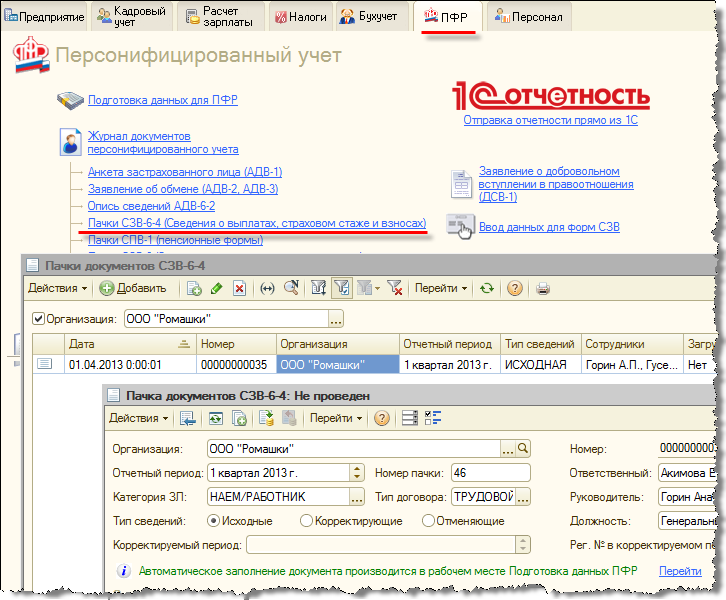Click the ellipsis button beside the document's Организация field
This screenshot has width=726, height=600.
508,449
